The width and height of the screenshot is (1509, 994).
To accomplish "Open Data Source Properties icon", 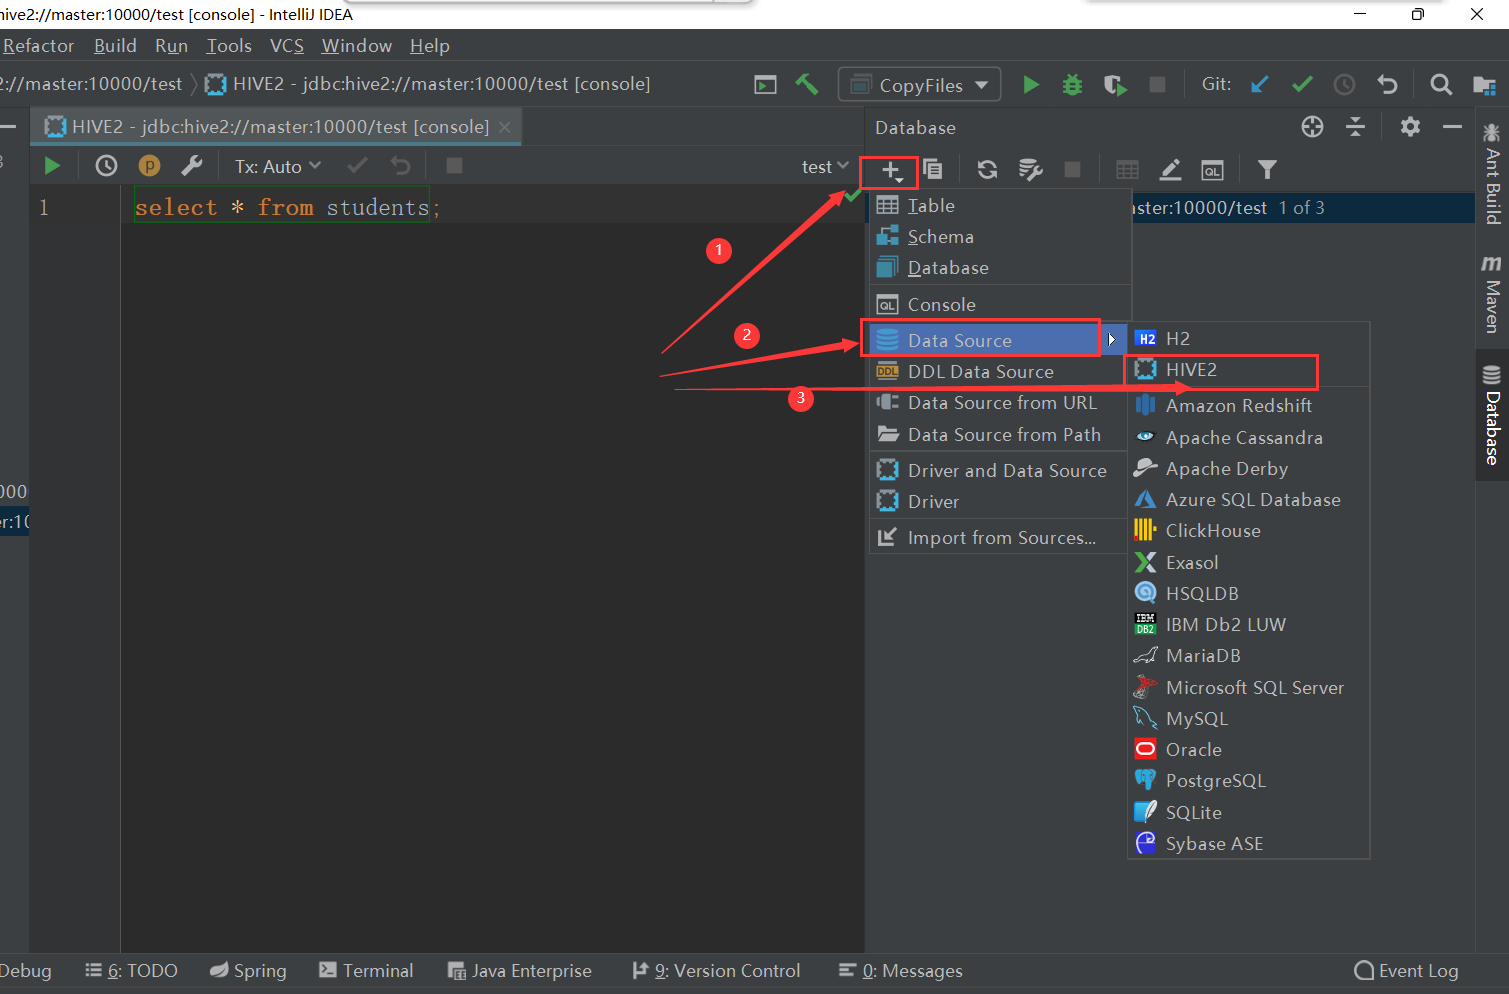I will (1030, 169).
